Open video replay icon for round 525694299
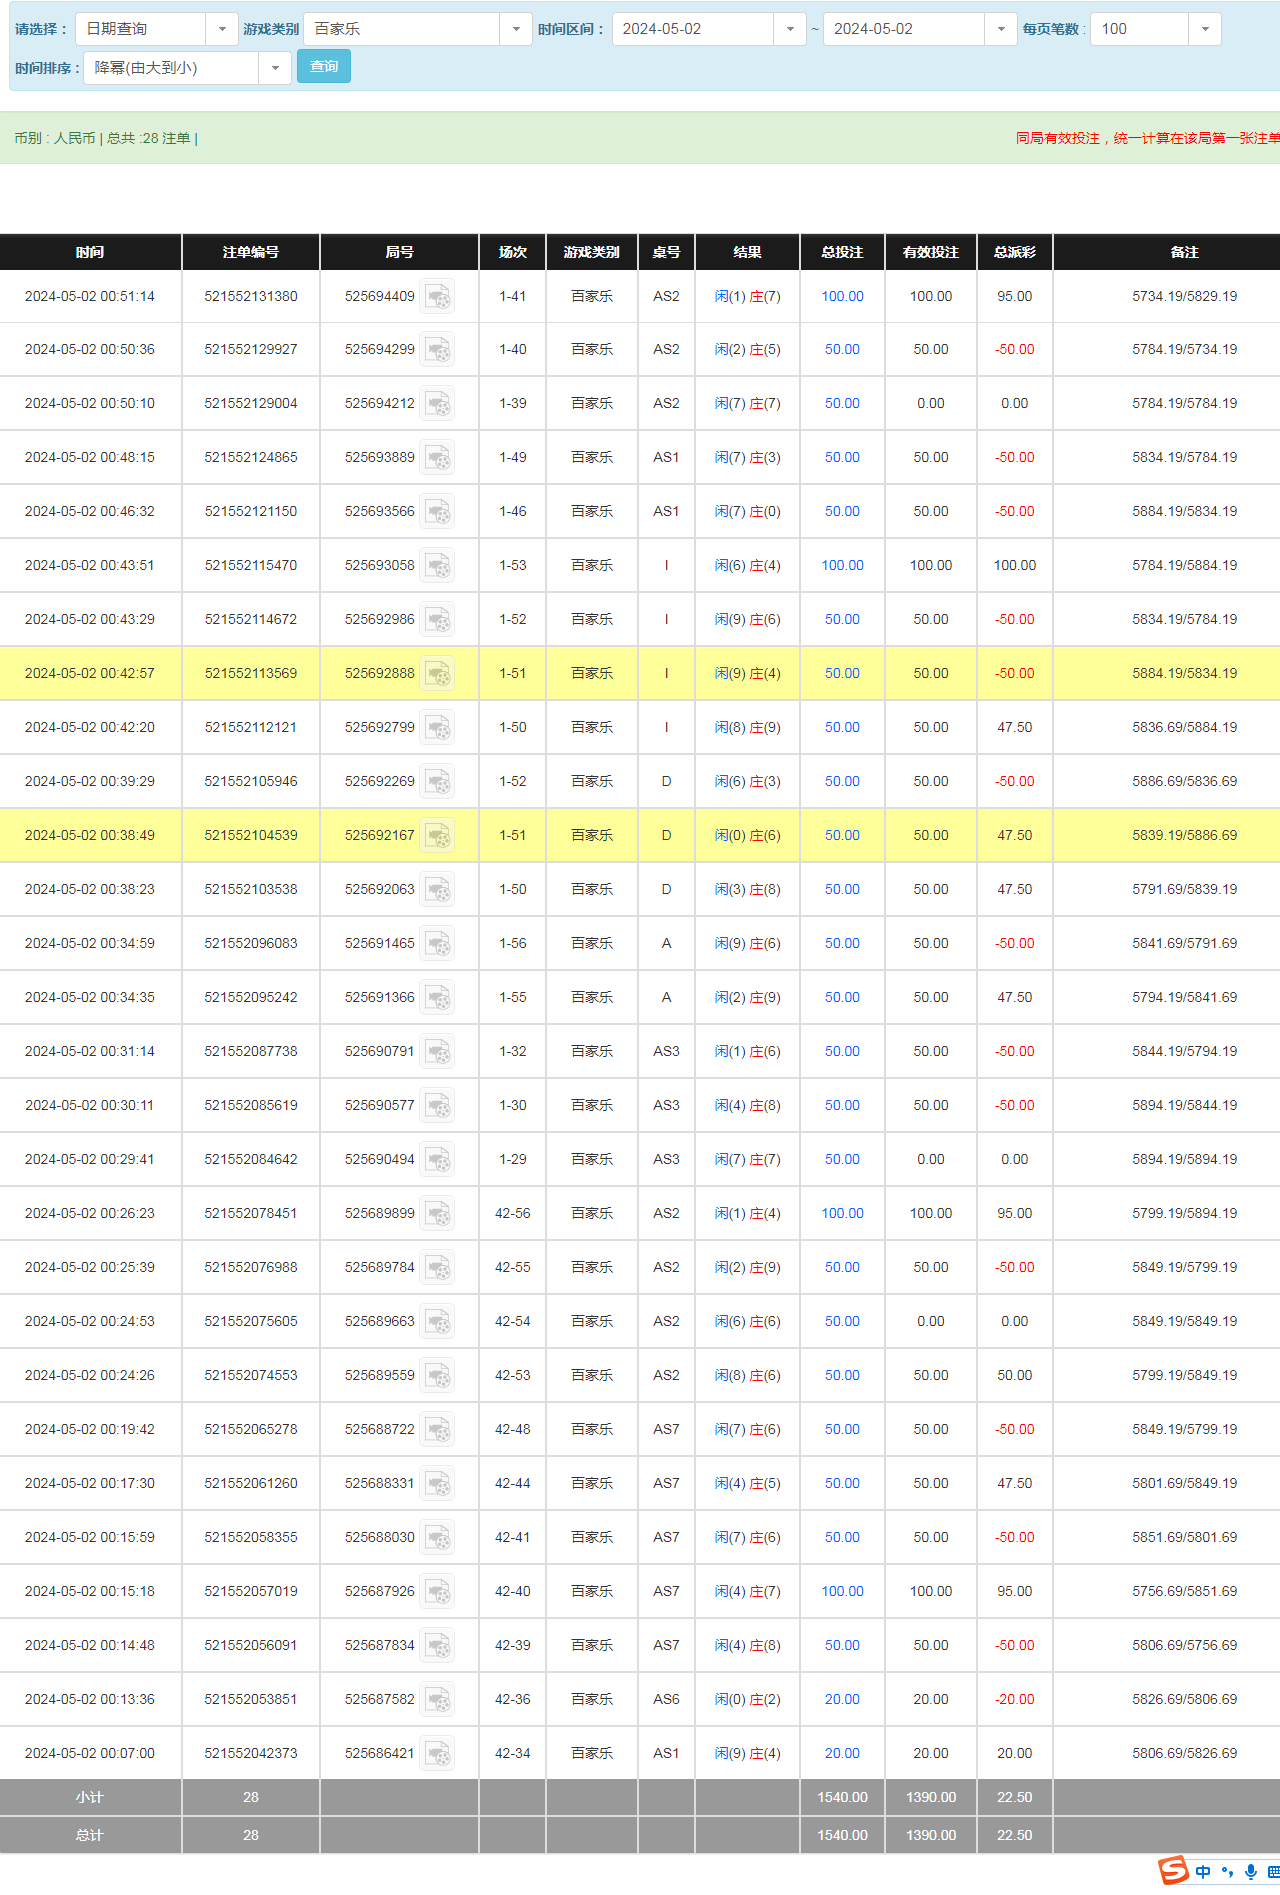The image size is (1280, 1895). [437, 350]
